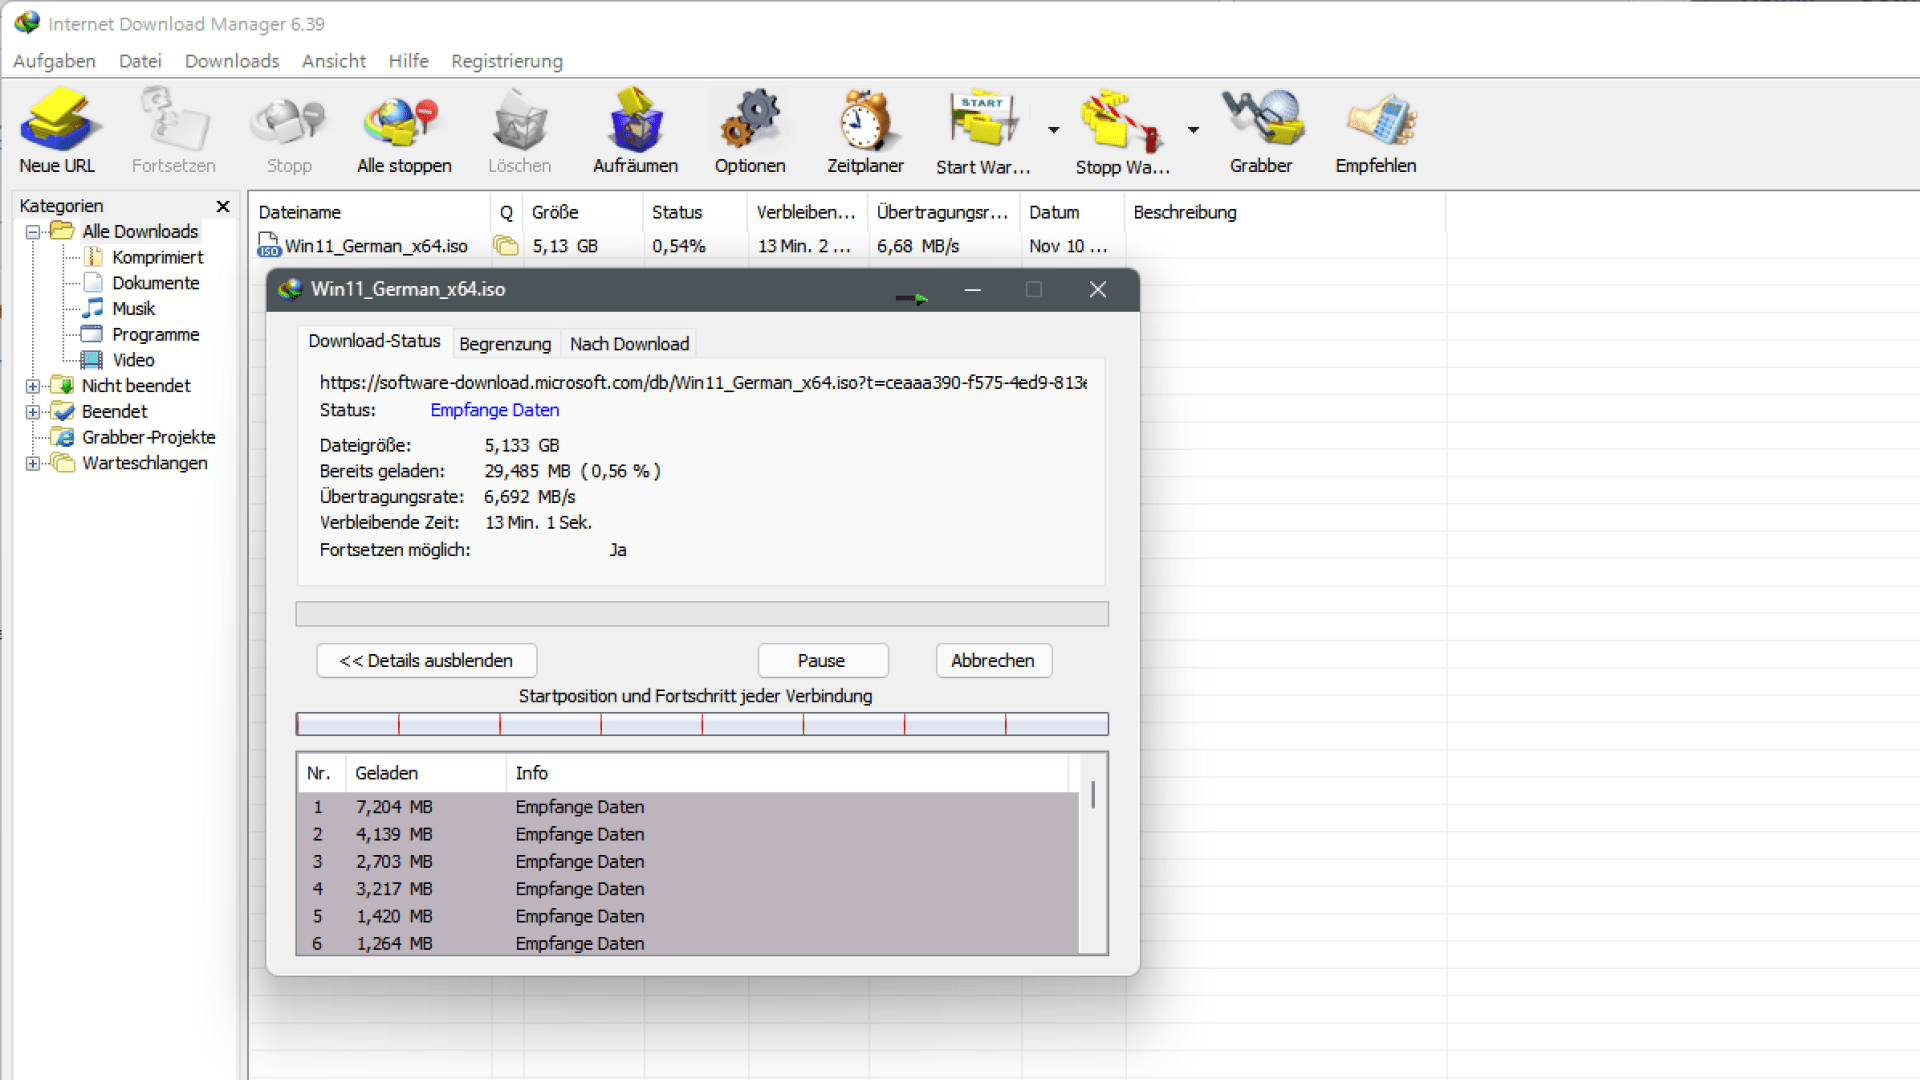This screenshot has width=1920, height=1080.
Task: Sort by Datum column header
Action: point(1071,212)
